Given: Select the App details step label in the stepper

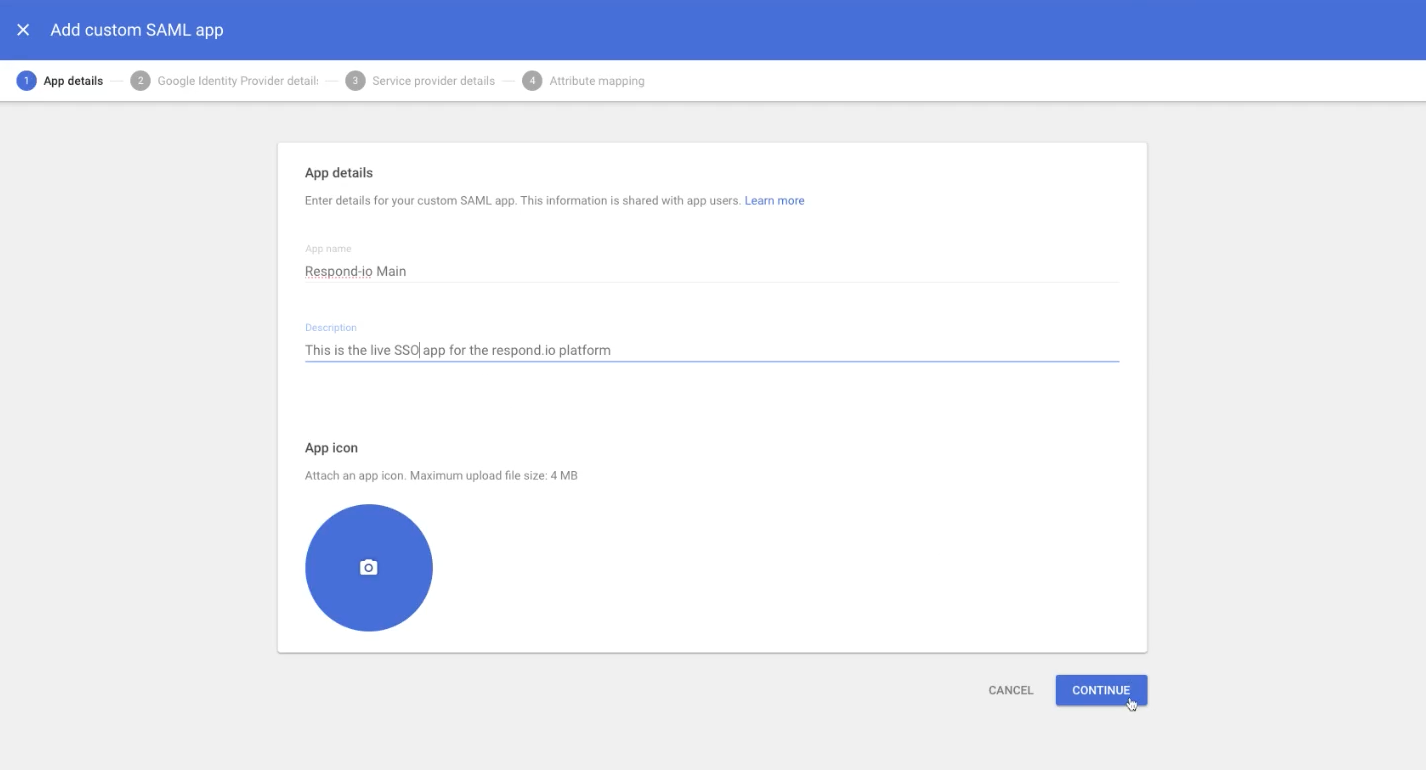Looking at the screenshot, I should coord(73,81).
